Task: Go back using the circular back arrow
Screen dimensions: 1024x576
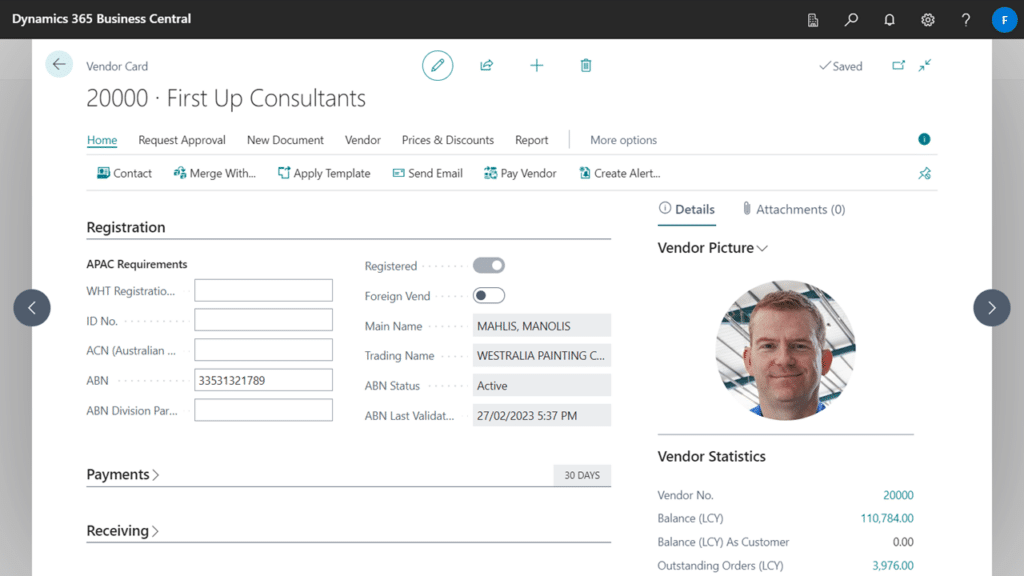Action: click(59, 63)
